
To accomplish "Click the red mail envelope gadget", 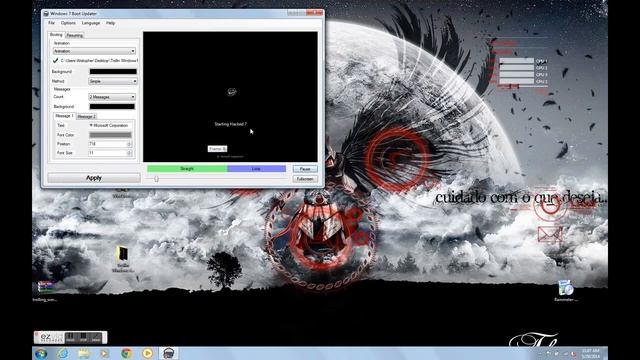I will click(x=550, y=235).
